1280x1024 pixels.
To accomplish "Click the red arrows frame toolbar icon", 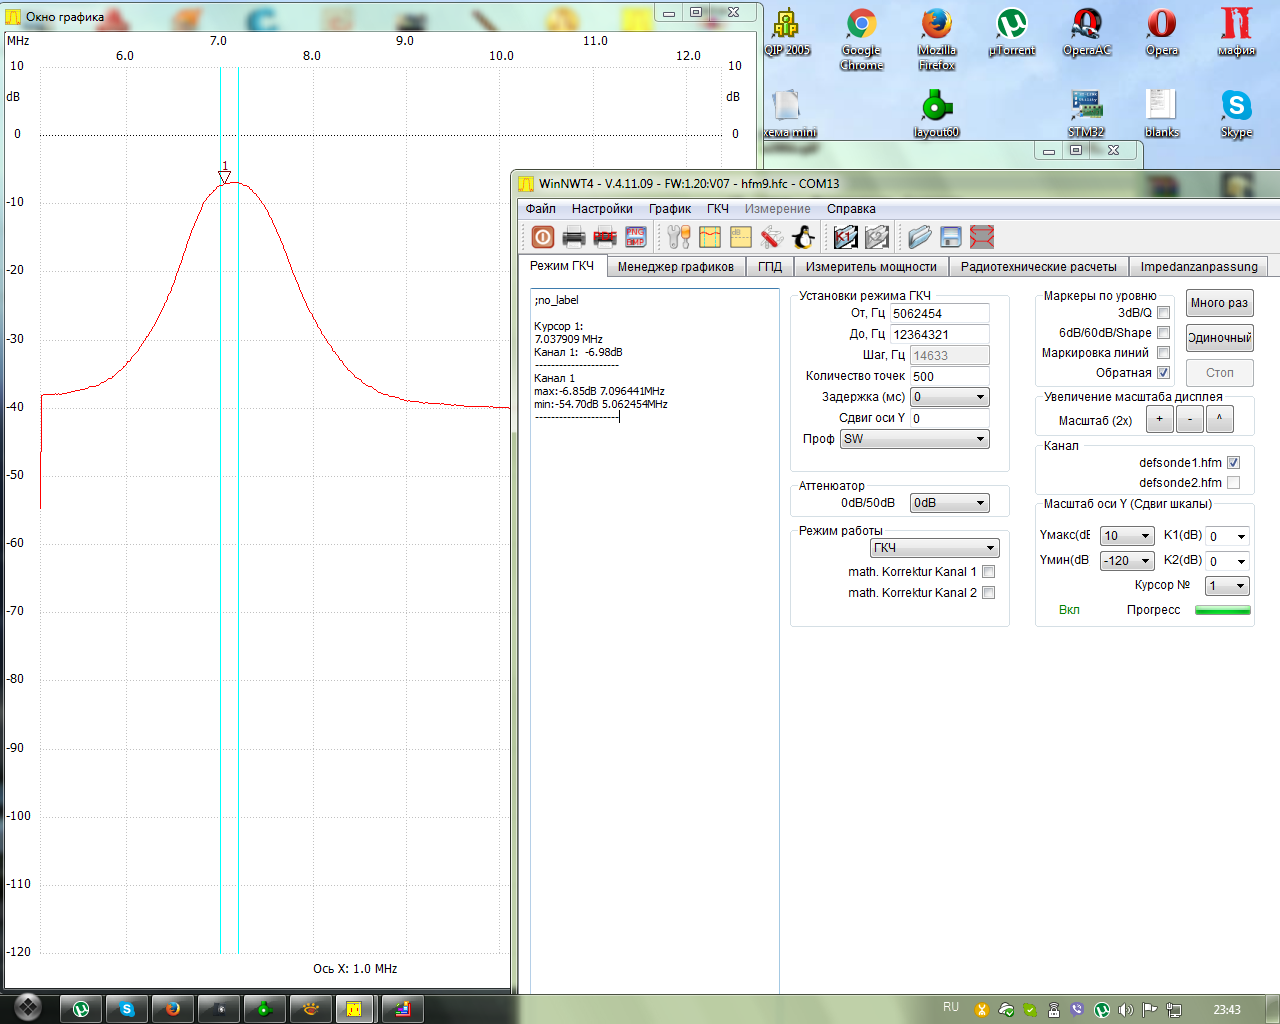I will (982, 237).
